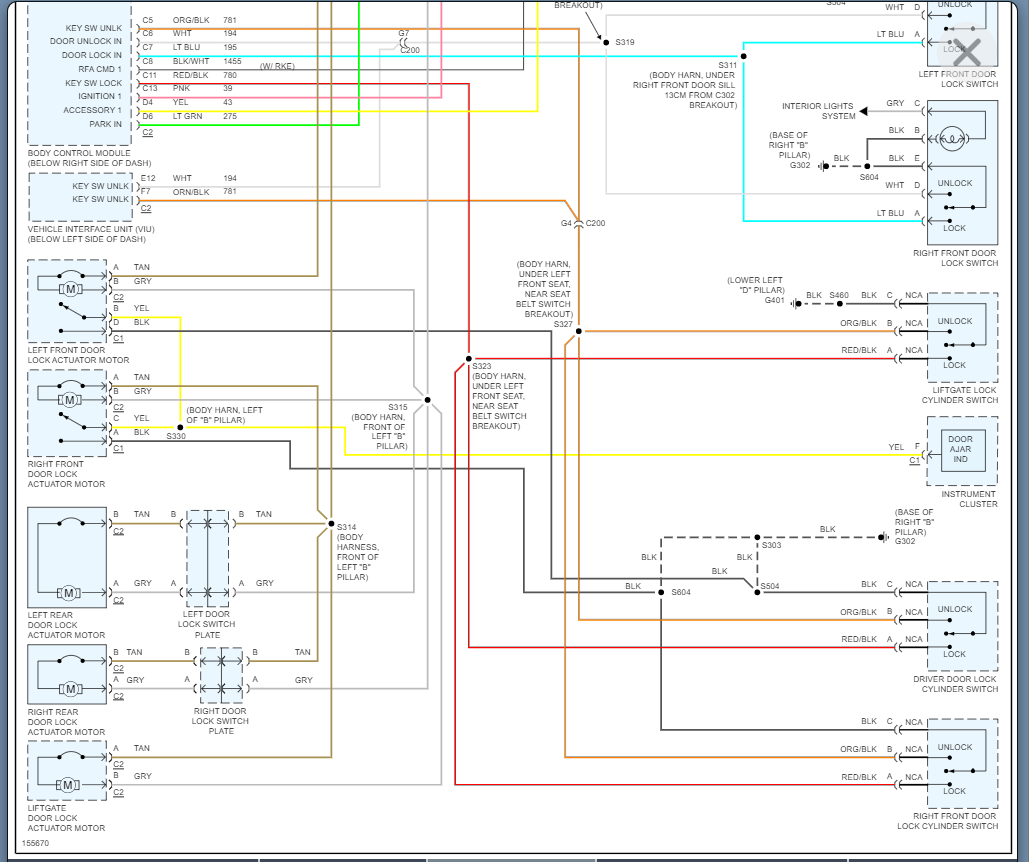The image size is (1029, 862).
Task: Click the S314 splice on tan wire
Action: point(330,523)
